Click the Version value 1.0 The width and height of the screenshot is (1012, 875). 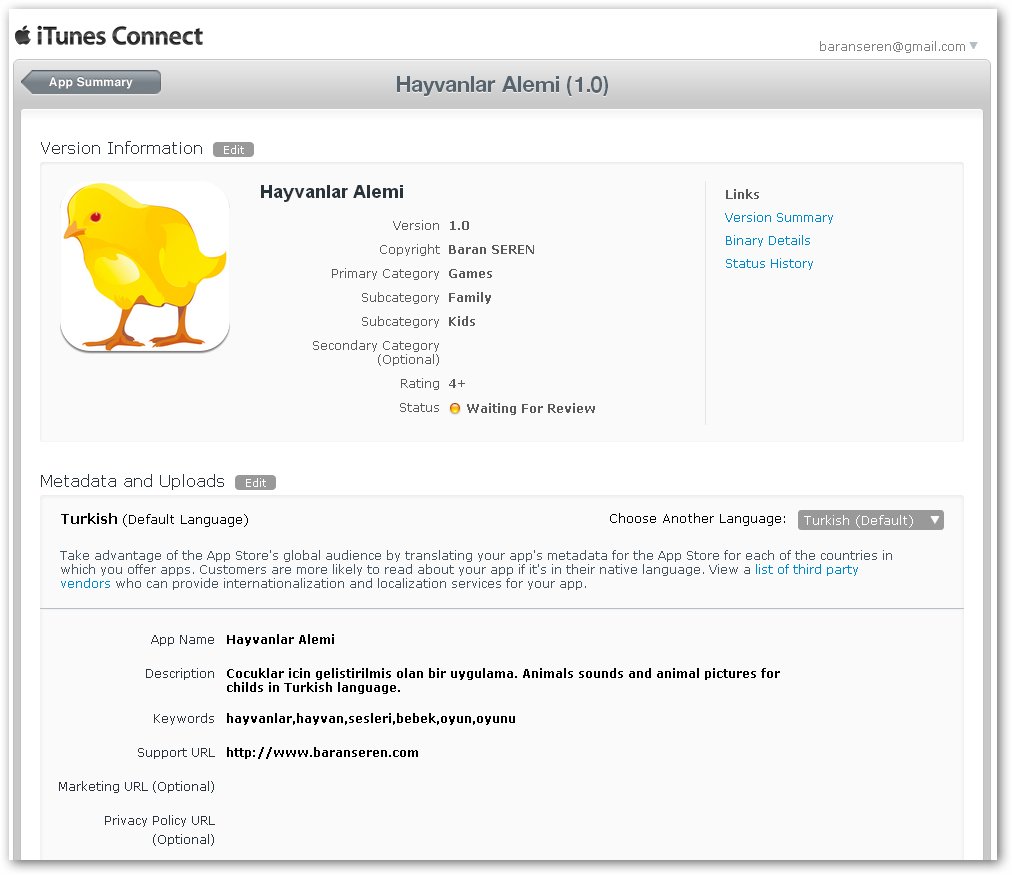tap(459, 225)
